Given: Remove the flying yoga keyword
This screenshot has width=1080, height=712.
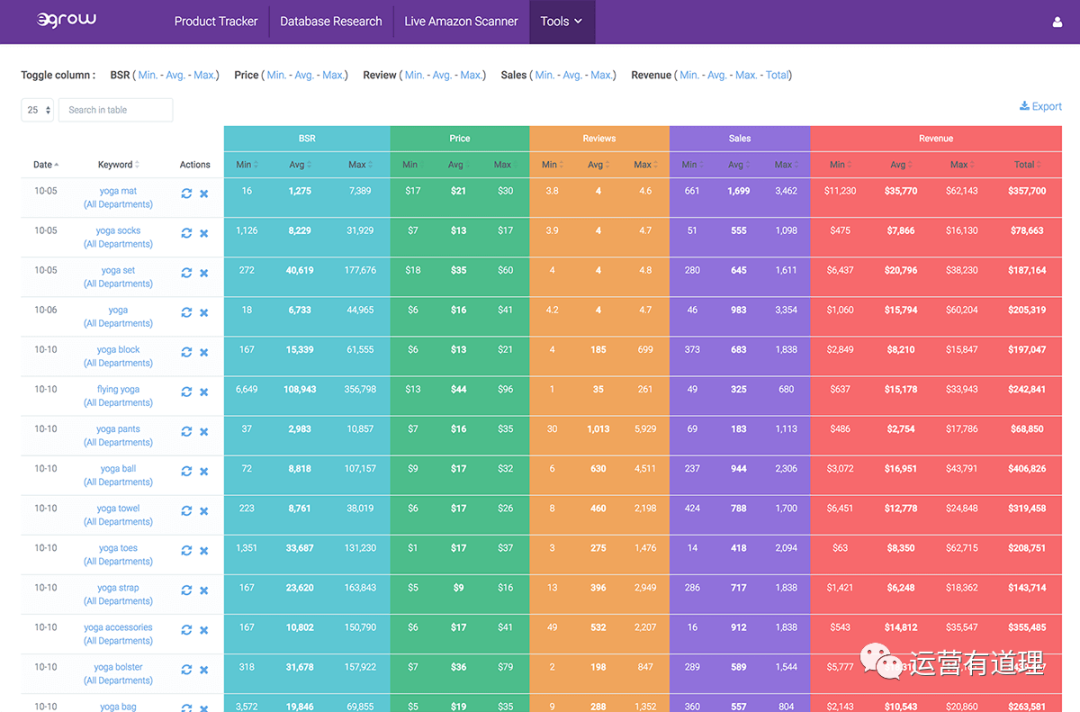Looking at the screenshot, I should (x=204, y=392).
